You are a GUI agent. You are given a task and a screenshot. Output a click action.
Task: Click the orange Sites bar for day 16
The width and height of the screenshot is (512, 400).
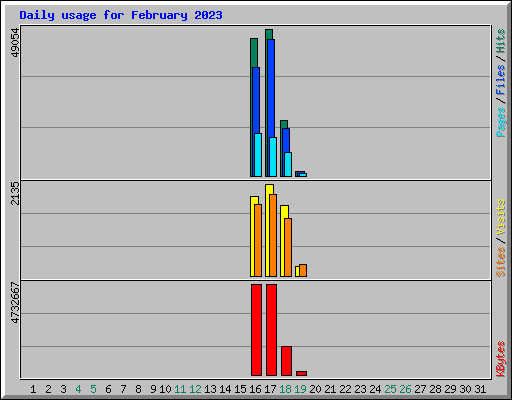pyautogui.click(x=258, y=240)
